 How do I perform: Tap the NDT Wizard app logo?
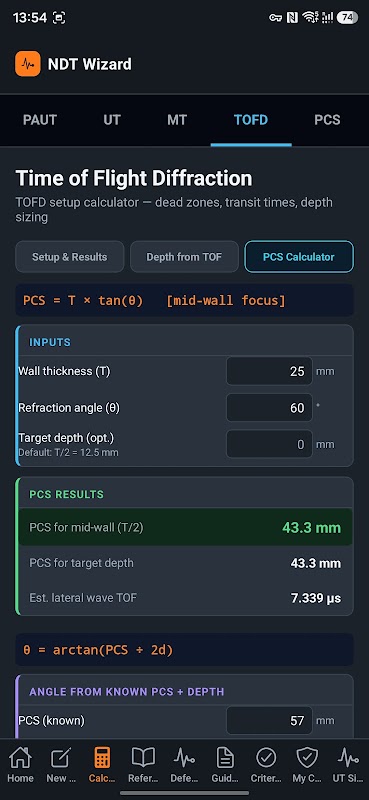click(28, 64)
